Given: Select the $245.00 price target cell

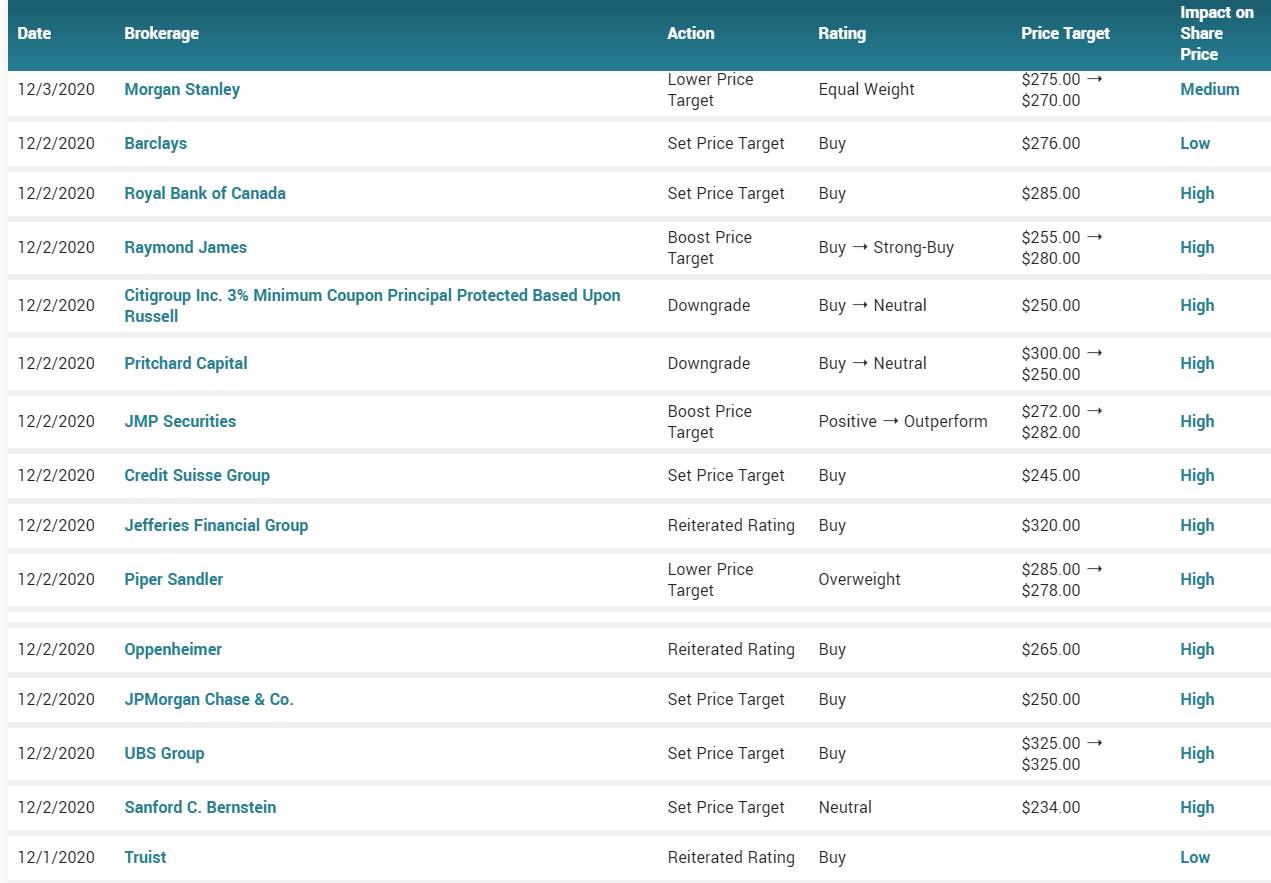Looking at the screenshot, I should [1051, 475].
